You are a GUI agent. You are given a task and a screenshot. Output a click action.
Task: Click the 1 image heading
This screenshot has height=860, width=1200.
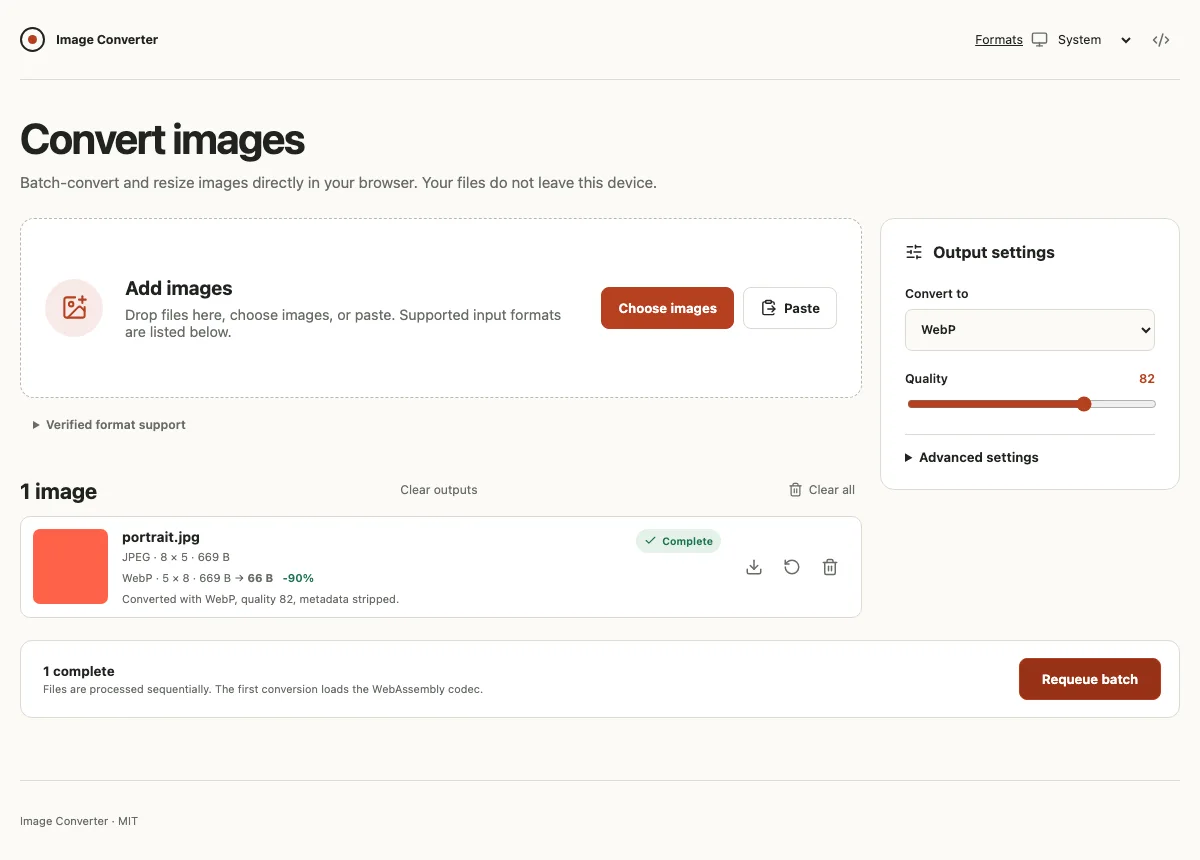tap(59, 491)
